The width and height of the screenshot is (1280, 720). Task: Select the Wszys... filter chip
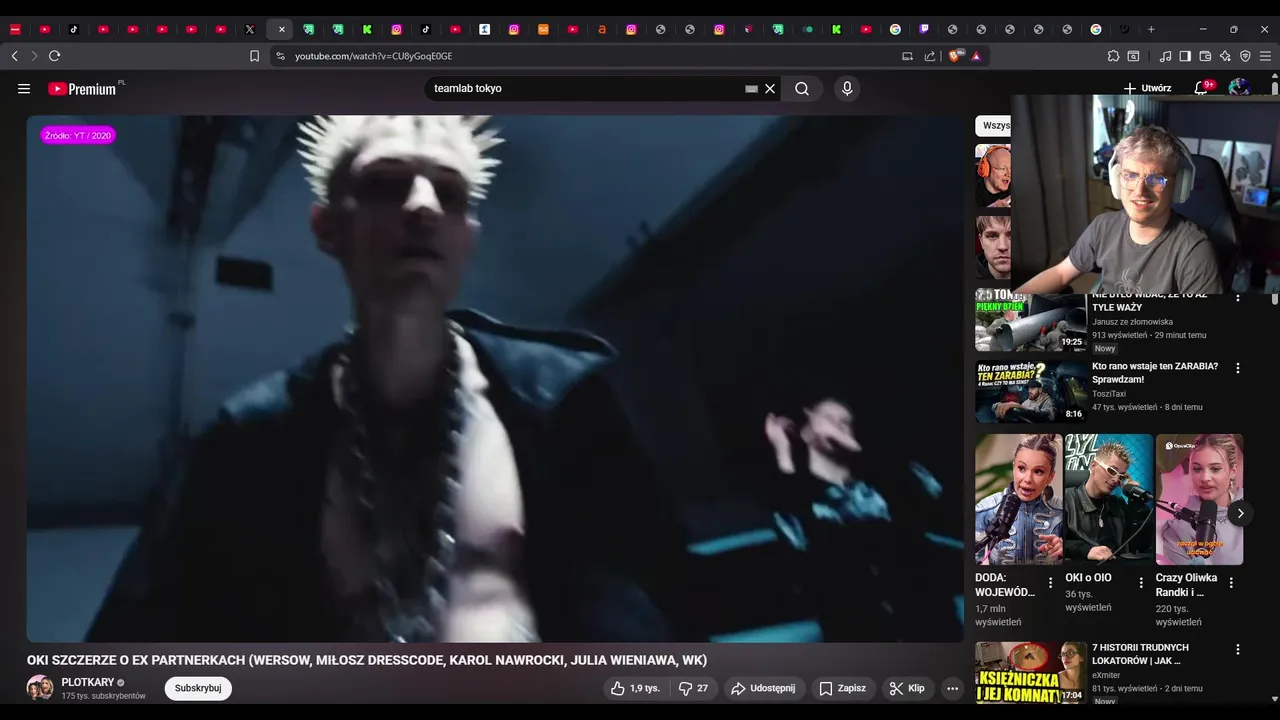(x=993, y=126)
